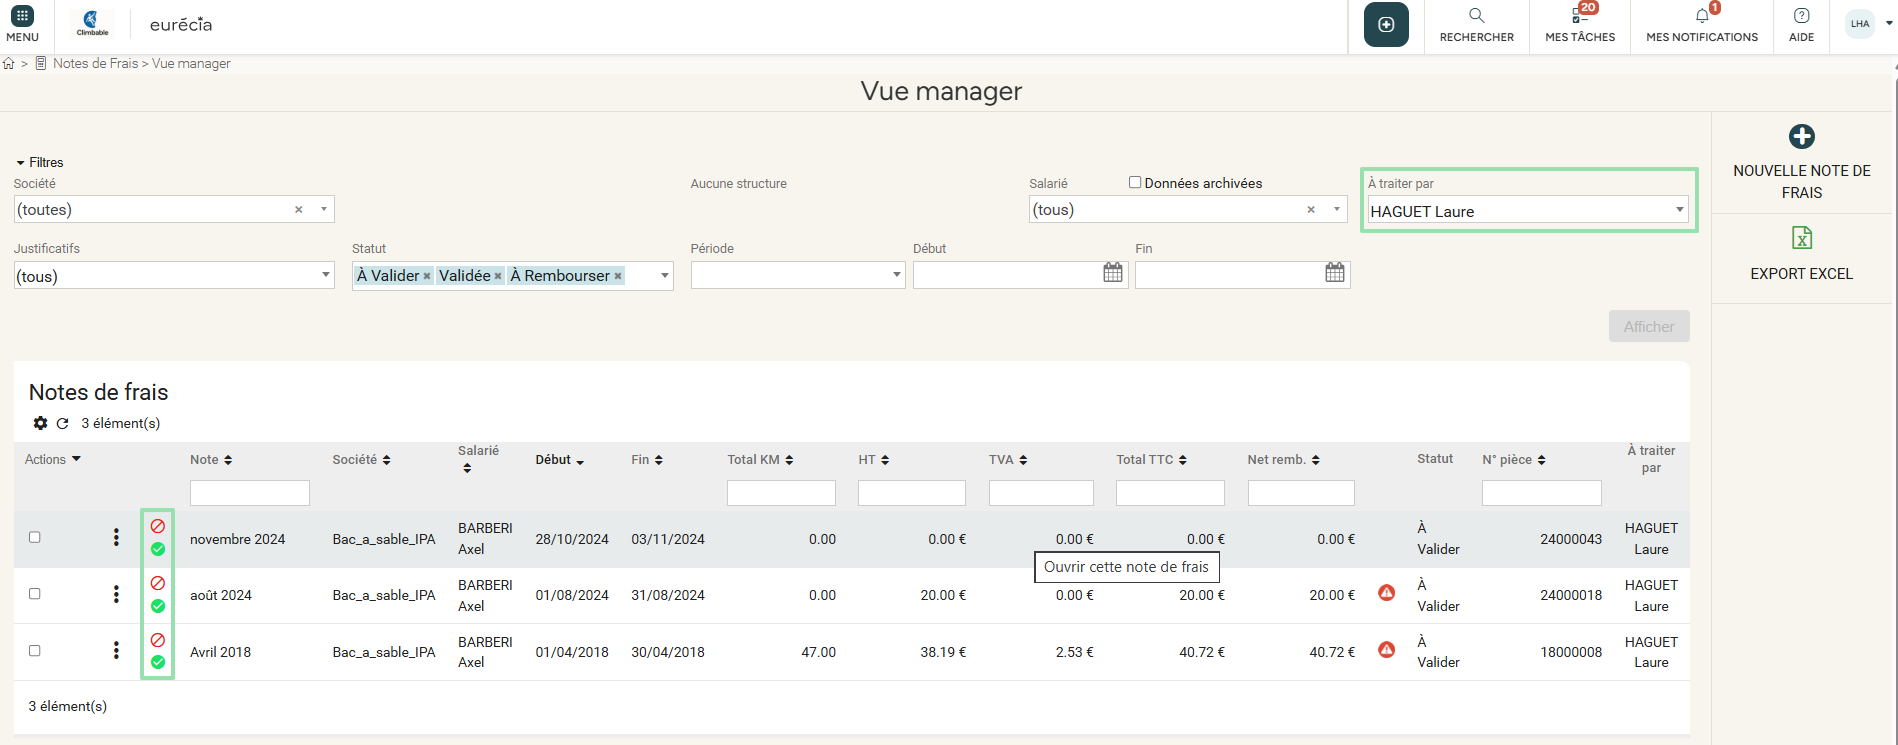Open the main Menu grid
The height and width of the screenshot is (745, 1898).
point(22,17)
